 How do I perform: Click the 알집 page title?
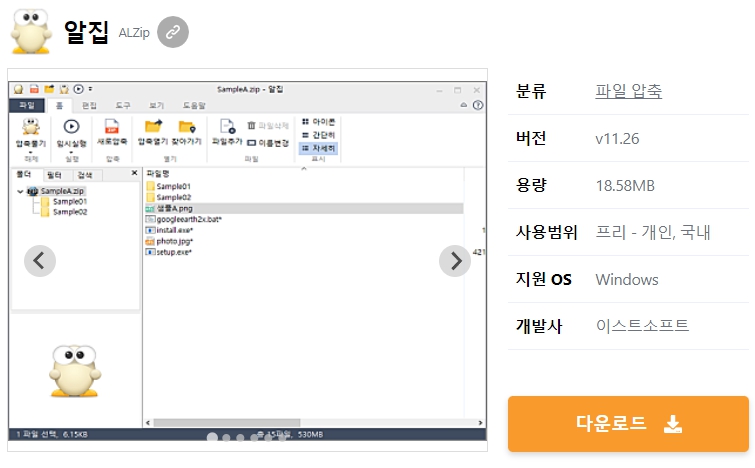click(x=87, y=32)
